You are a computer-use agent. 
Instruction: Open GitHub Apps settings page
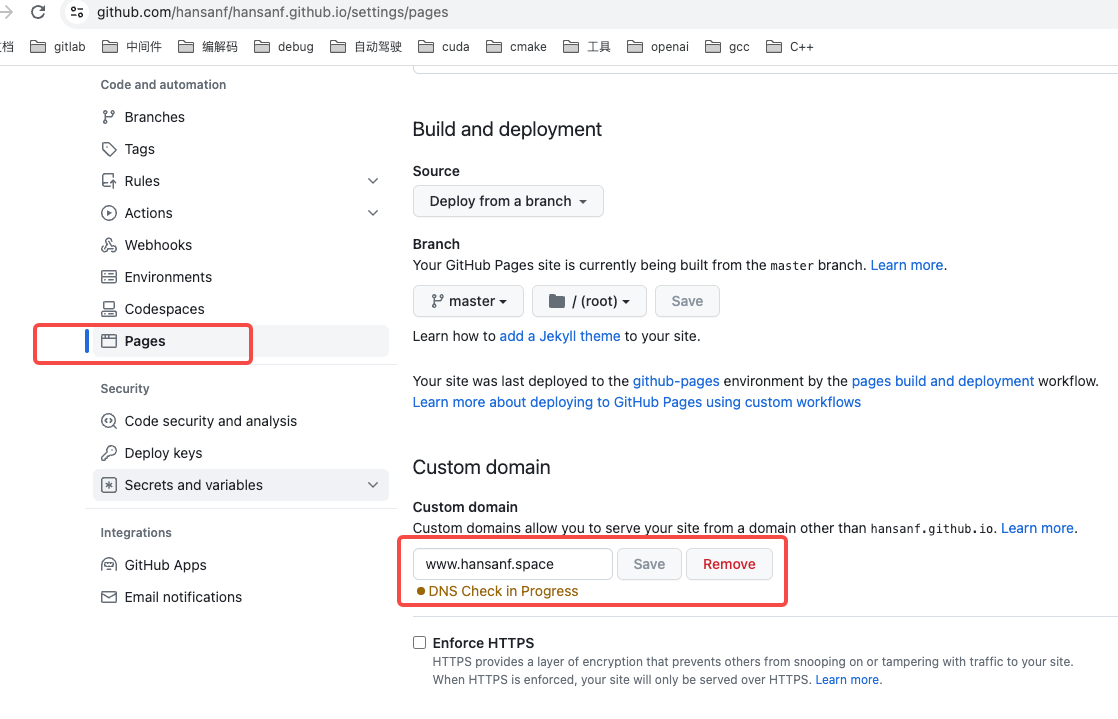coord(165,565)
